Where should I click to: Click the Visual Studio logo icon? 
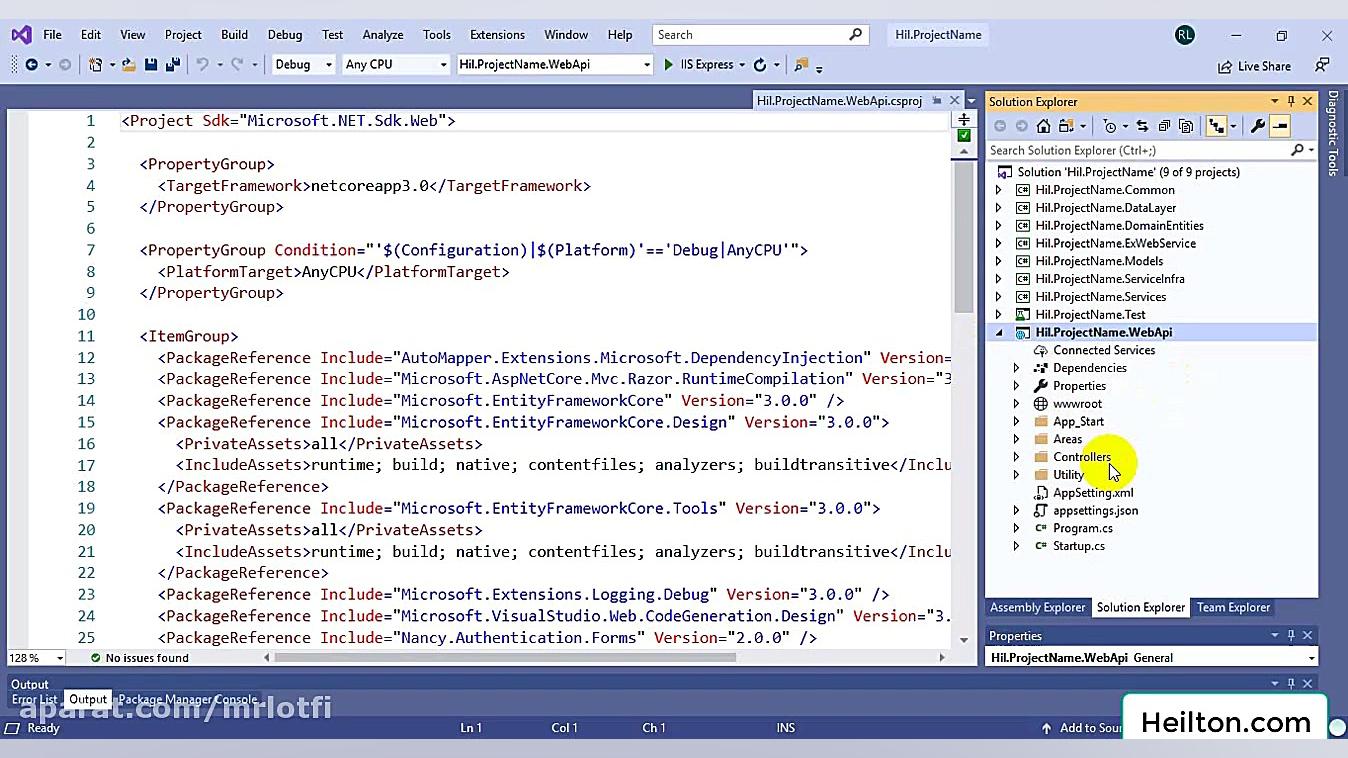pyautogui.click(x=21, y=35)
